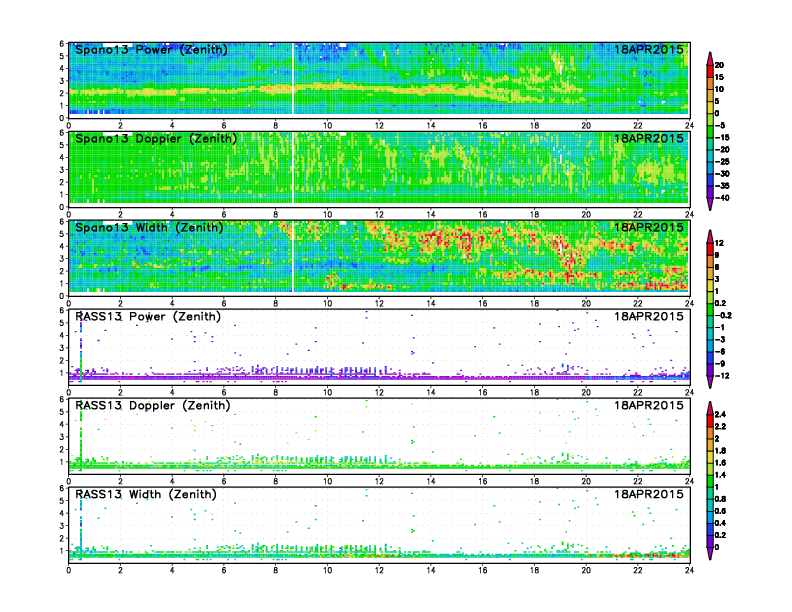Click the height 6 tick of the Spano13 Width axis
Viewport: 792px width, 612px height.
pyautogui.click(x=62, y=221)
